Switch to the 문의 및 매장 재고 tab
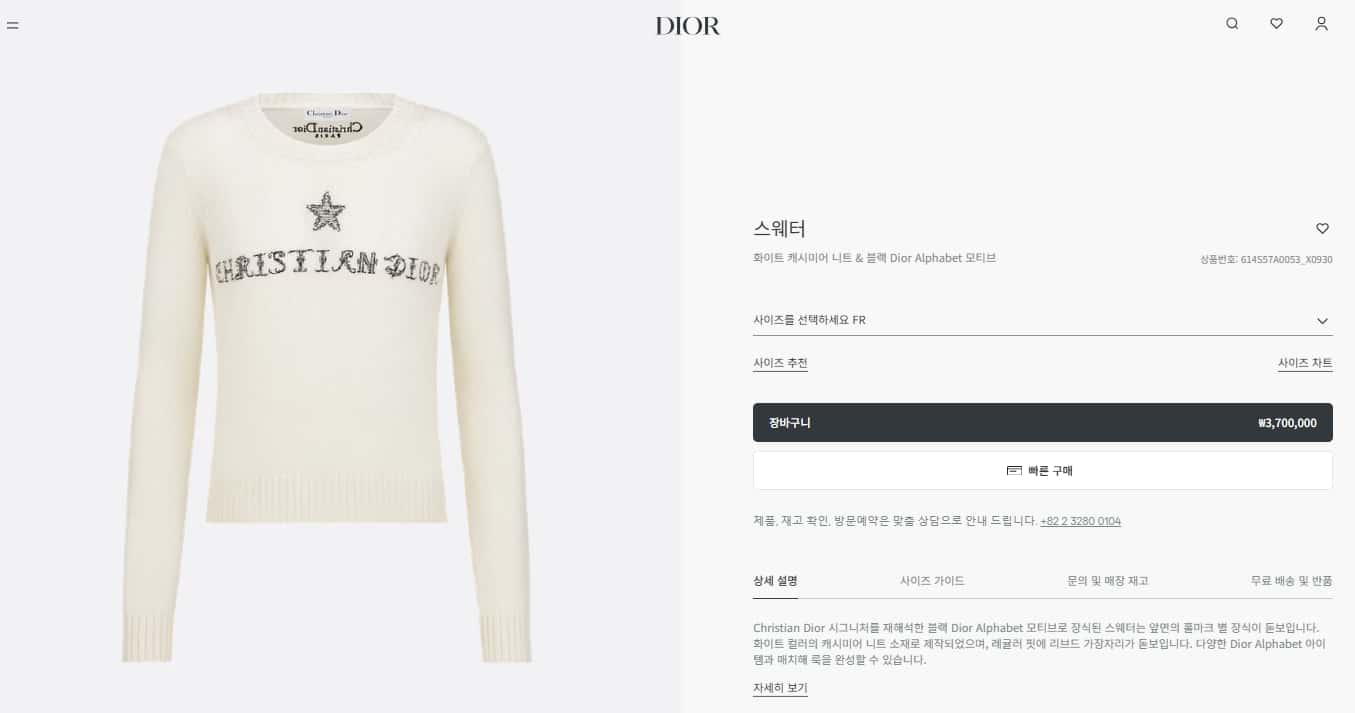 tap(1107, 581)
